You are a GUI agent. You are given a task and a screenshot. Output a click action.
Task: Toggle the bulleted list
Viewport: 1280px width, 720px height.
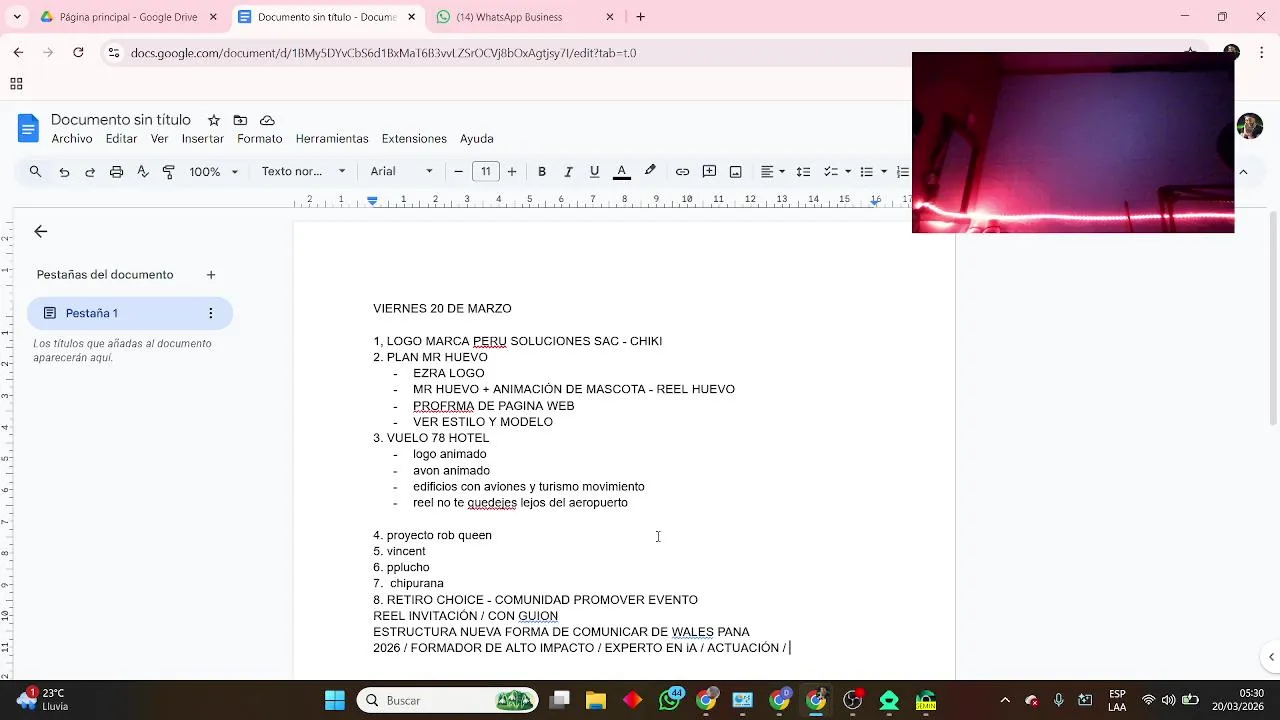coord(866,172)
